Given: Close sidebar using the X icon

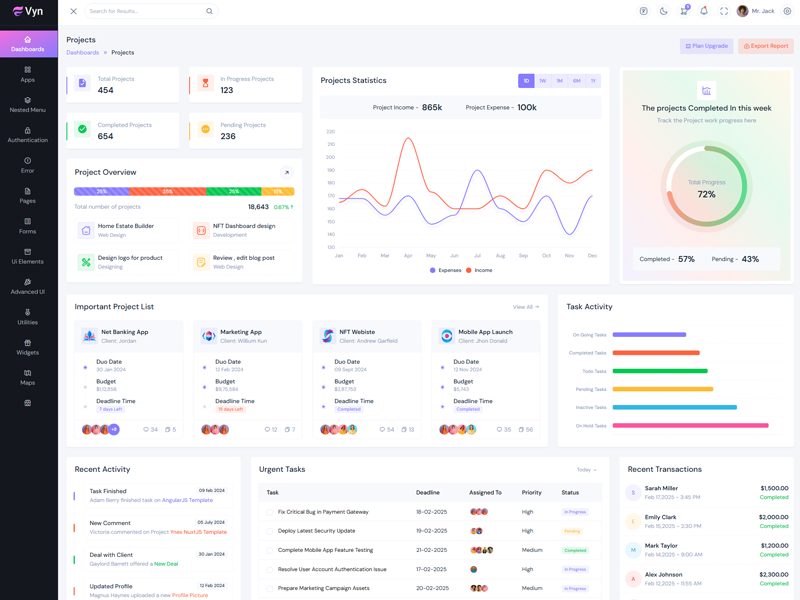Looking at the screenshot, I should tap(73, 11).
